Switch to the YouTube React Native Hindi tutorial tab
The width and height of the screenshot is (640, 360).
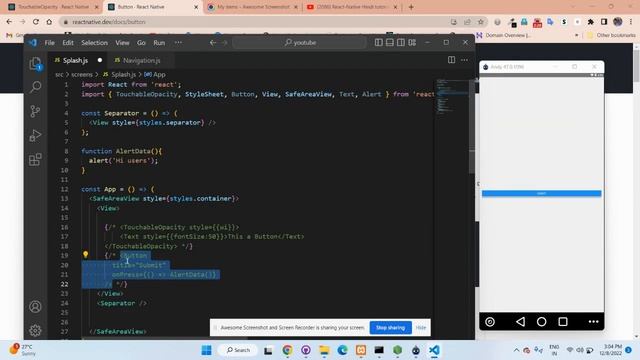[352, 7]
